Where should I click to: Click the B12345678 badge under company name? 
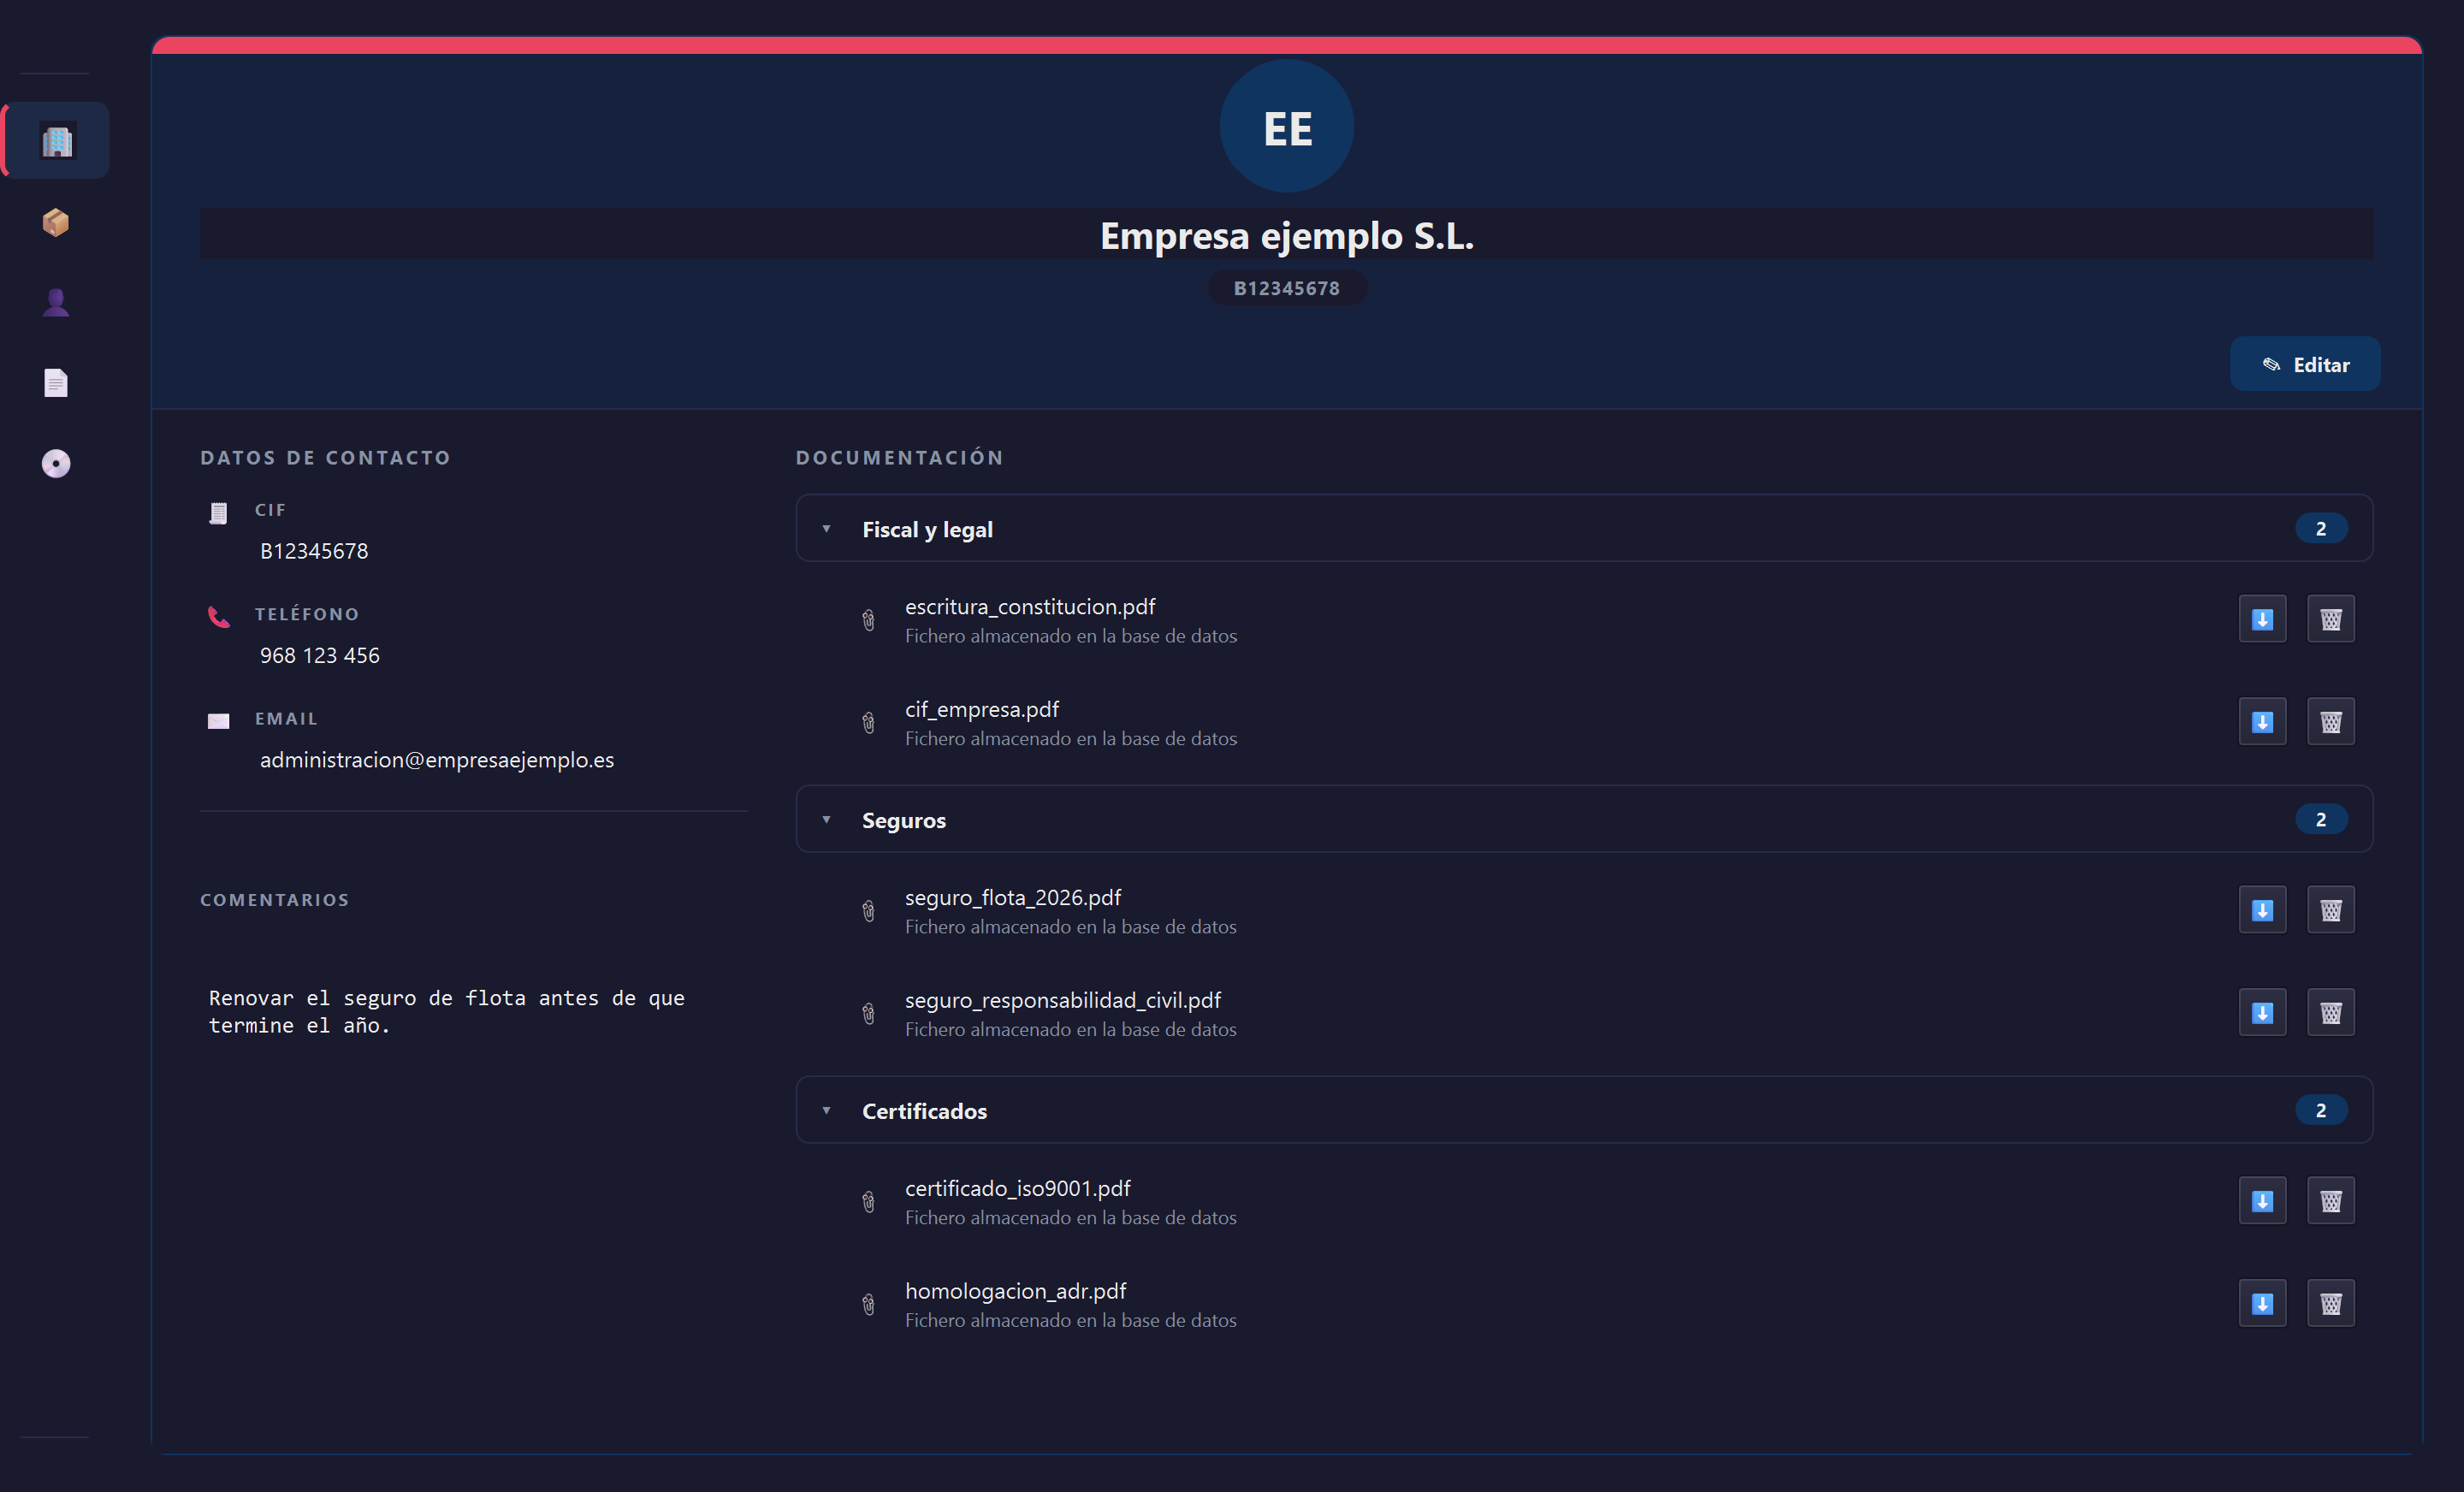(x=1287, y=288)
